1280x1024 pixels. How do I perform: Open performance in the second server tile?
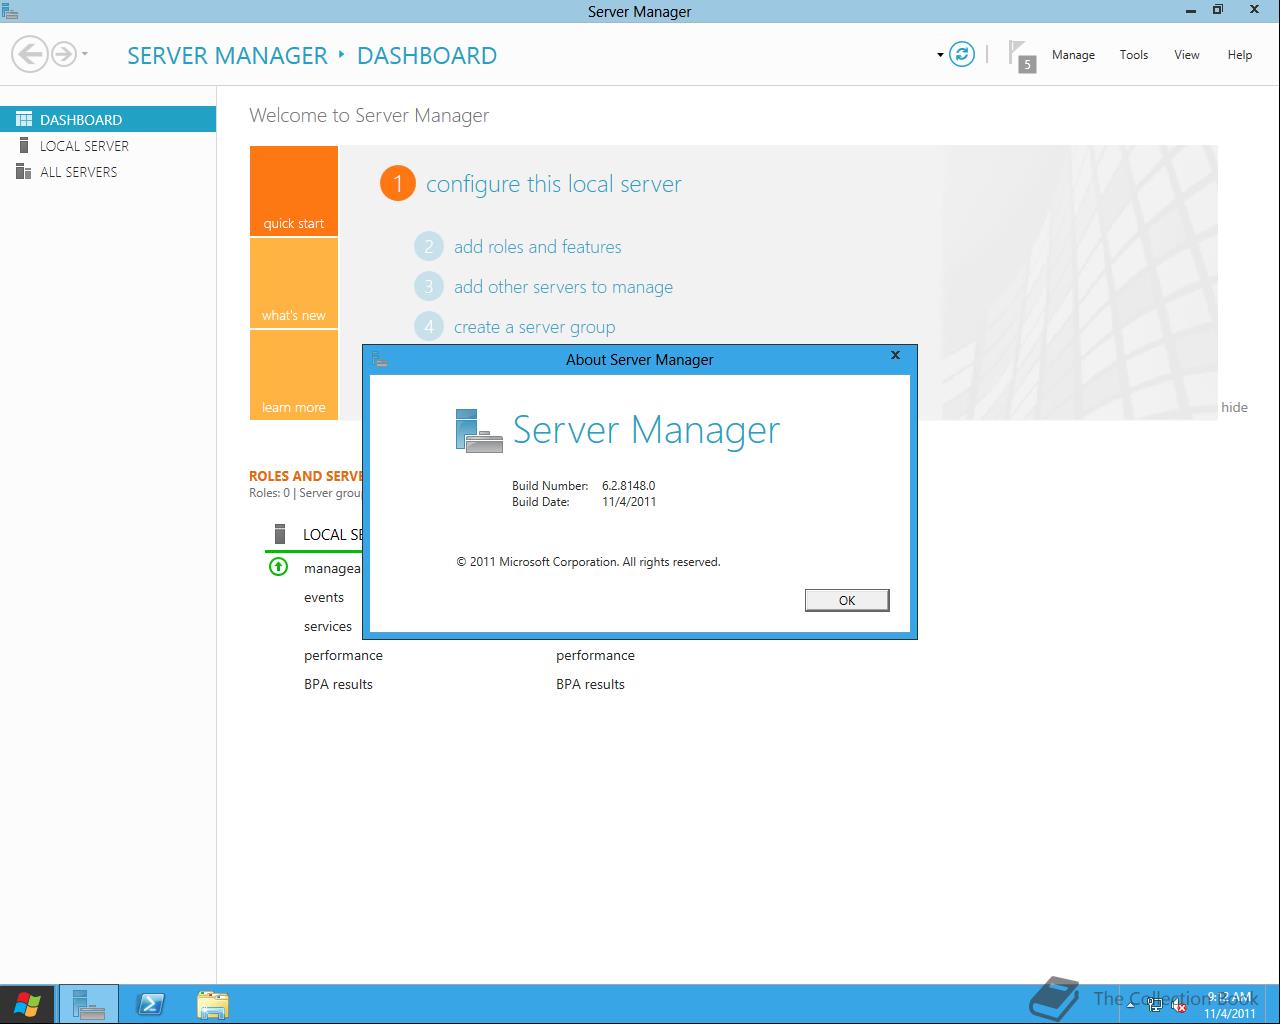595,655
